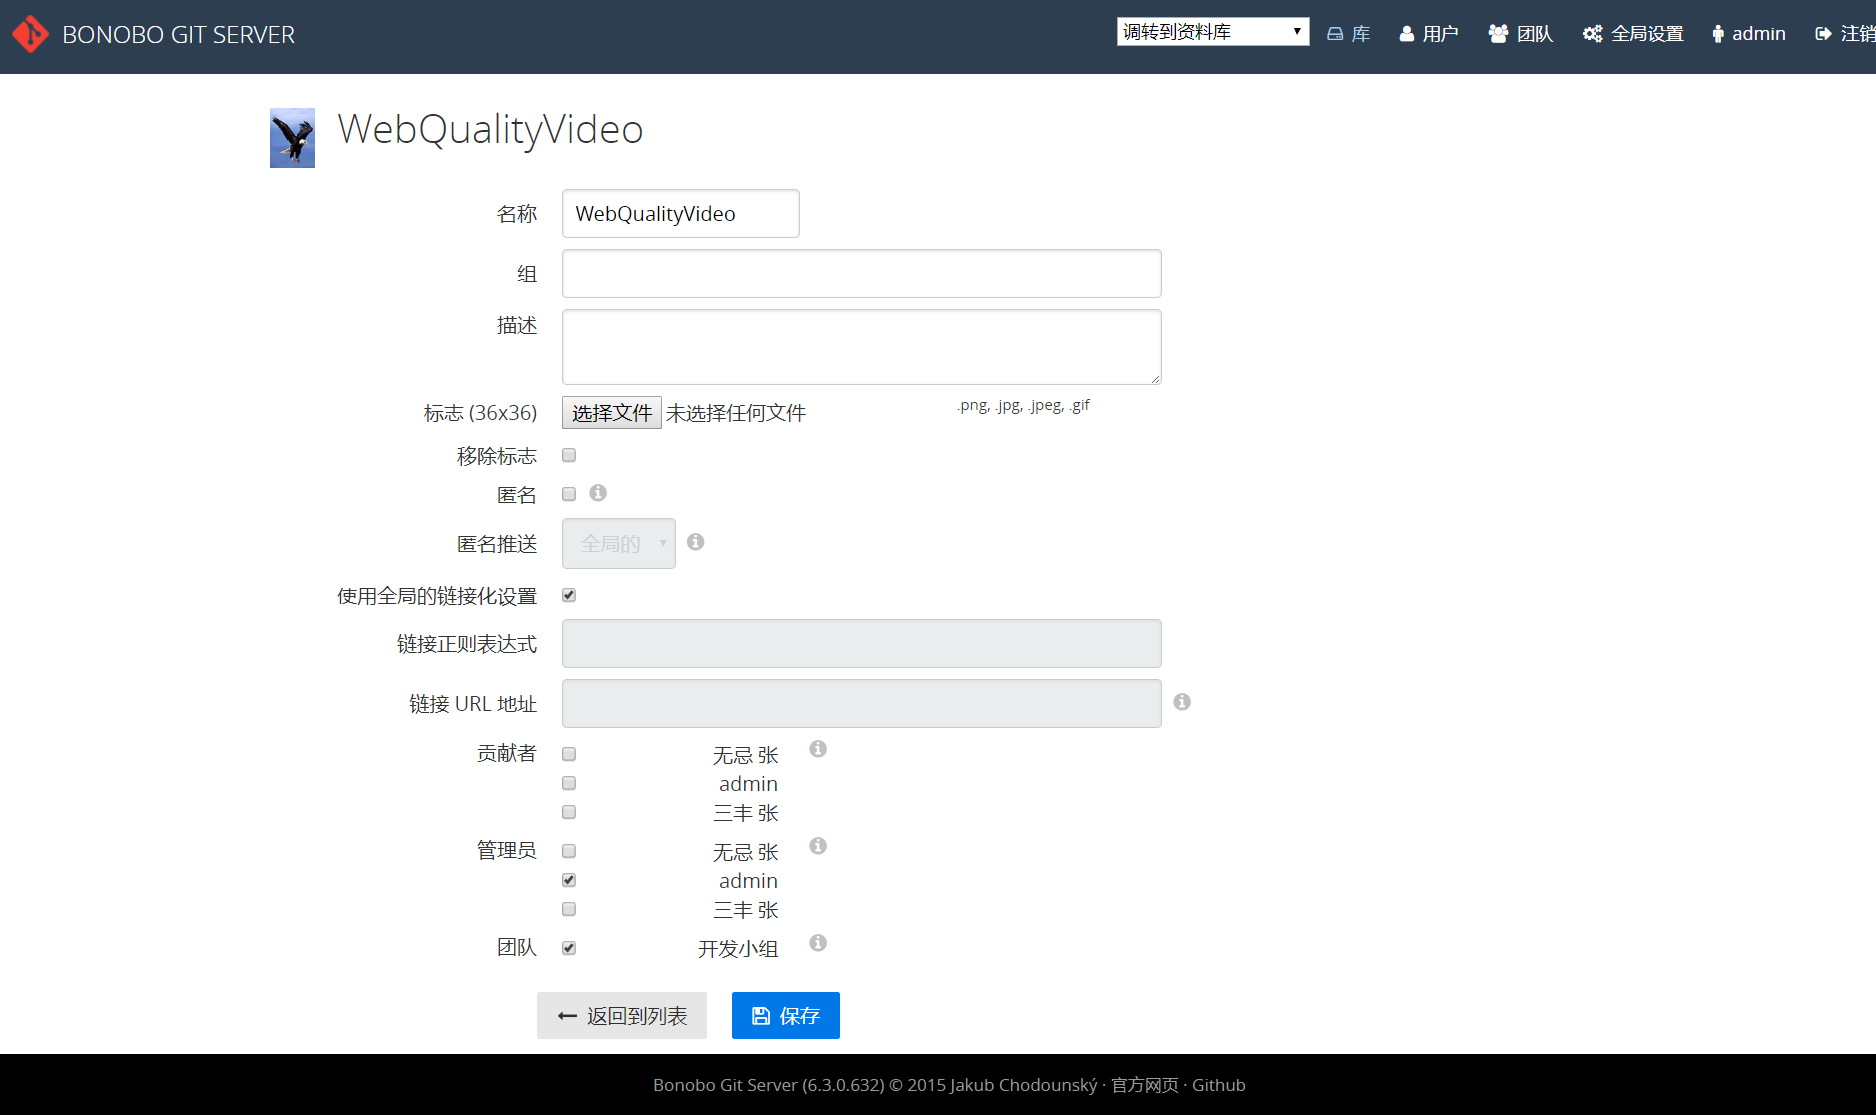Check 三丰 张 as 管理员
This screenshot has width=1876, height=1115.
tap(569, 909)
